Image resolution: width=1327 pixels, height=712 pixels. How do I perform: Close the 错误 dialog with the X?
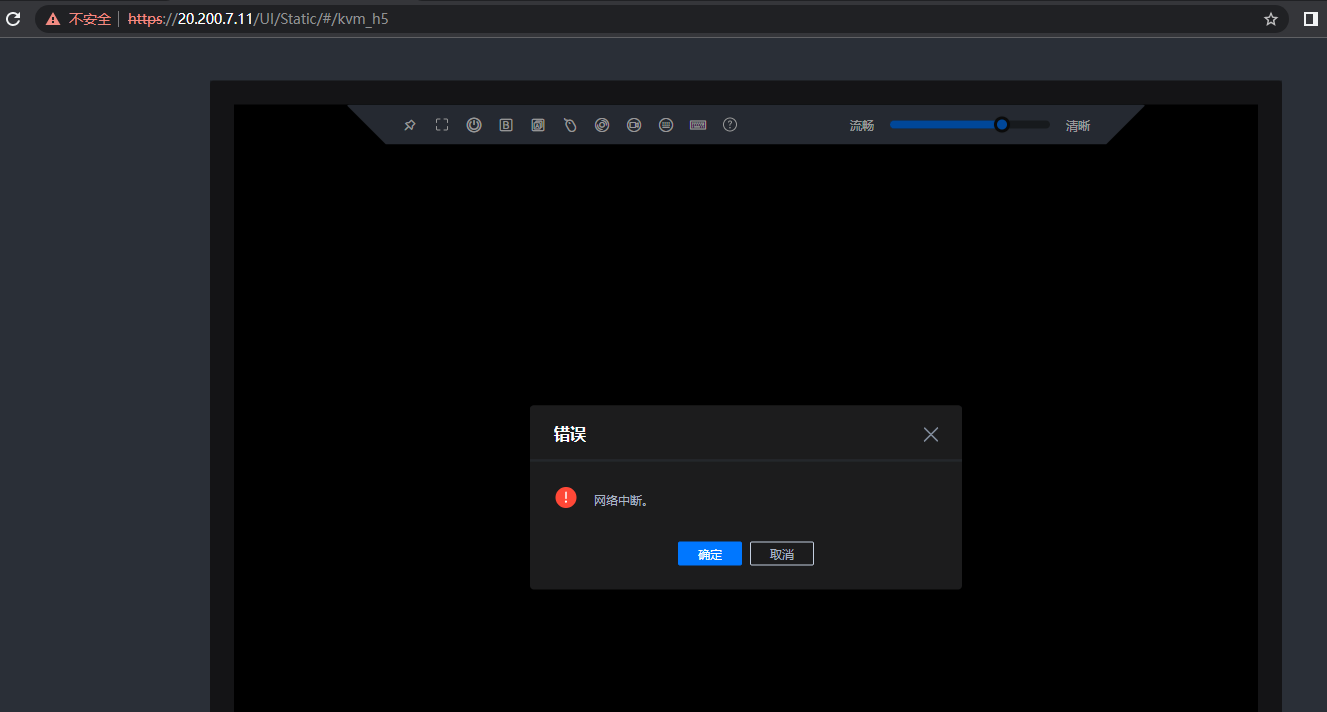[931, 434]
